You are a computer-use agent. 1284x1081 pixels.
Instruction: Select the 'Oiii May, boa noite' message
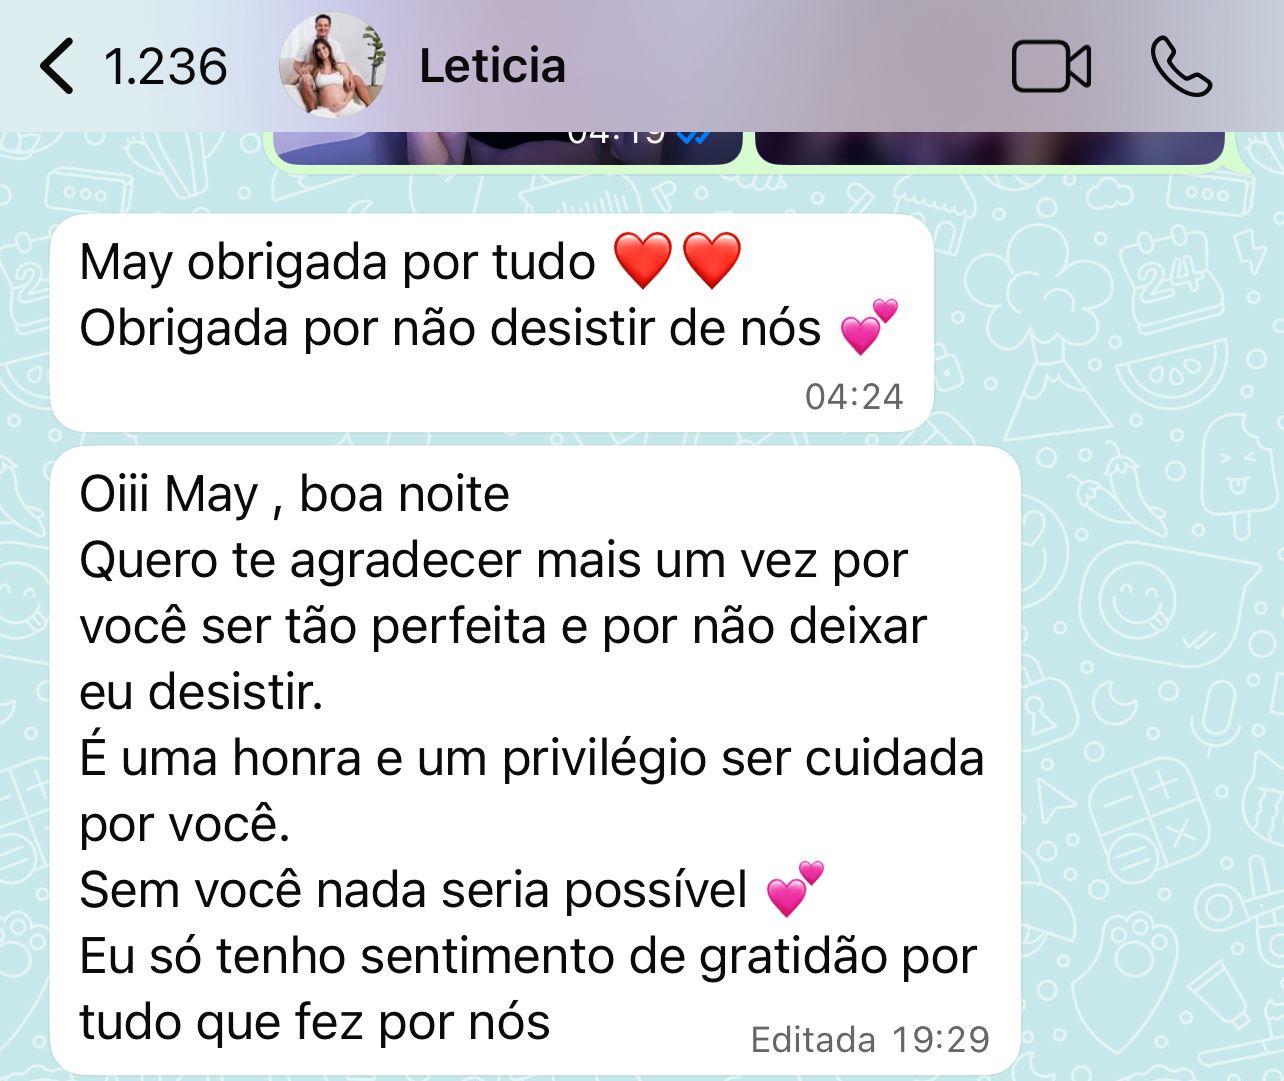tap(535, 760)
